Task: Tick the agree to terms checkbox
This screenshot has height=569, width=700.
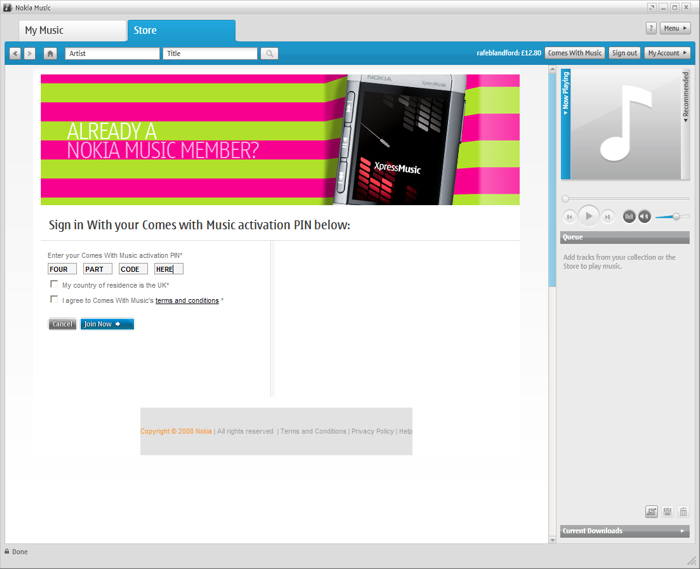Action: (x=54, y=300)
